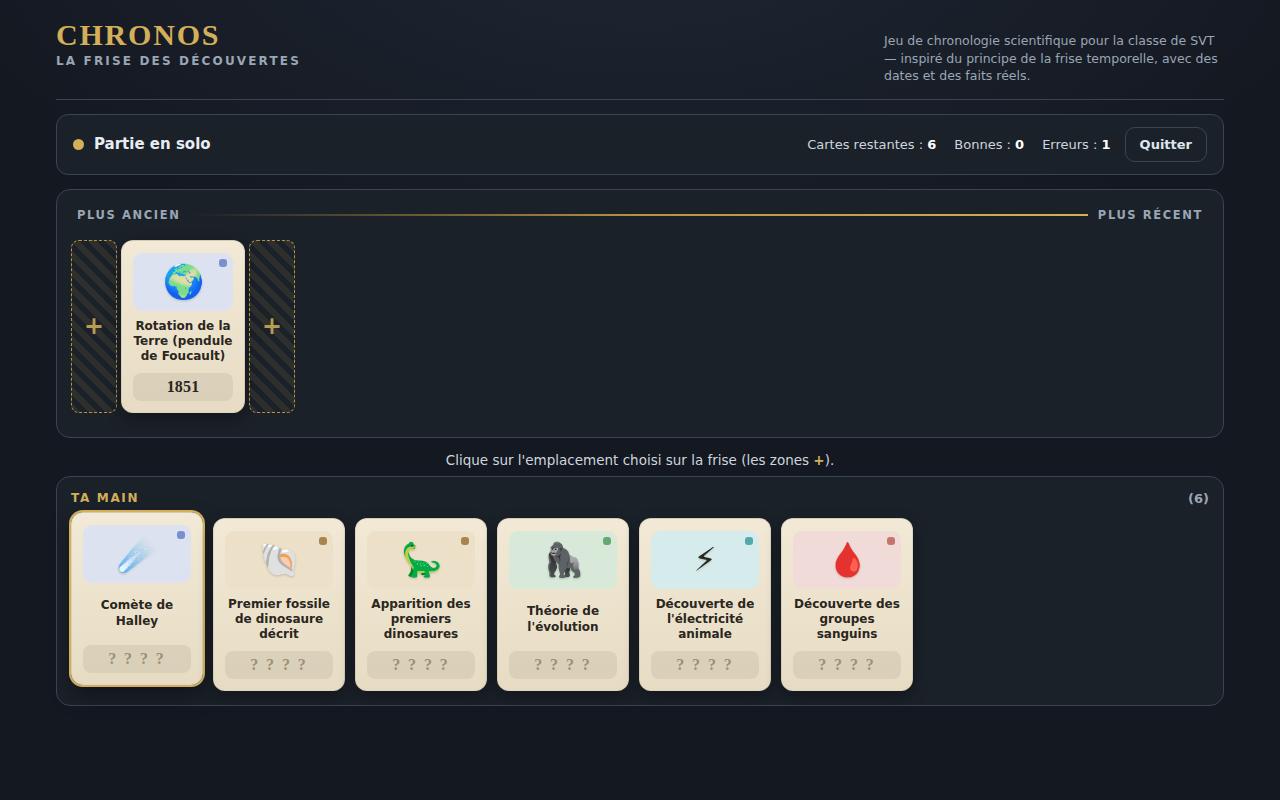
Task: Click the hidden date of Comète de Halley
Action: [137, 659]
